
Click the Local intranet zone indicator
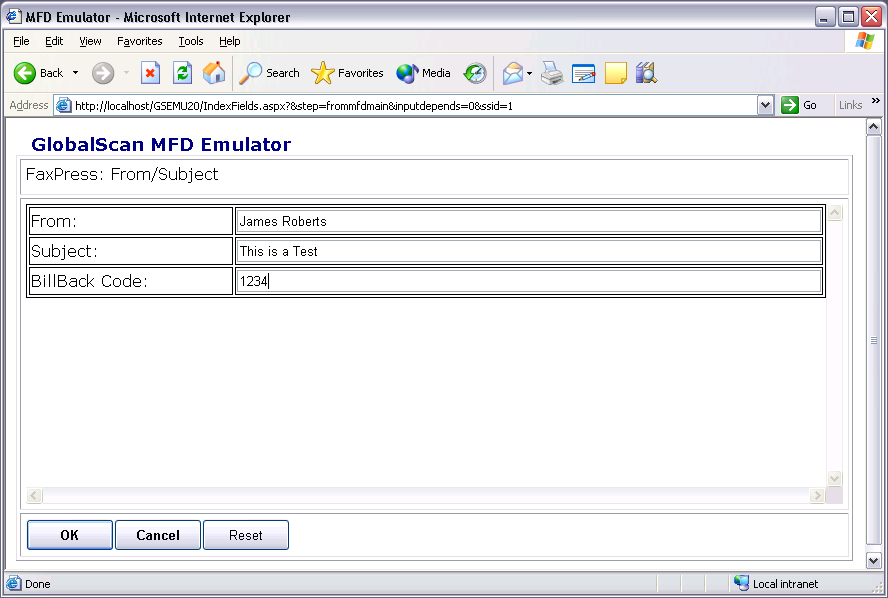coord(776,583)
